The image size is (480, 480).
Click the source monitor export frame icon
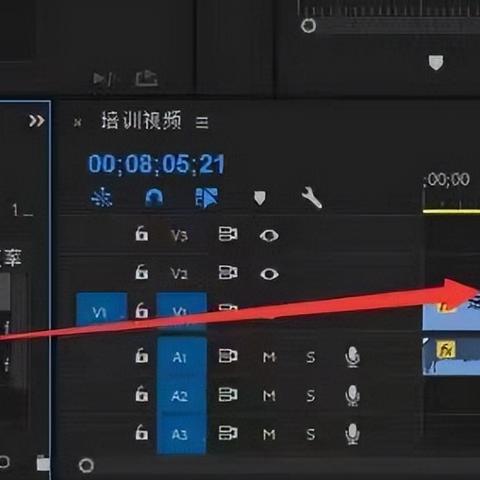pos(146,79)
